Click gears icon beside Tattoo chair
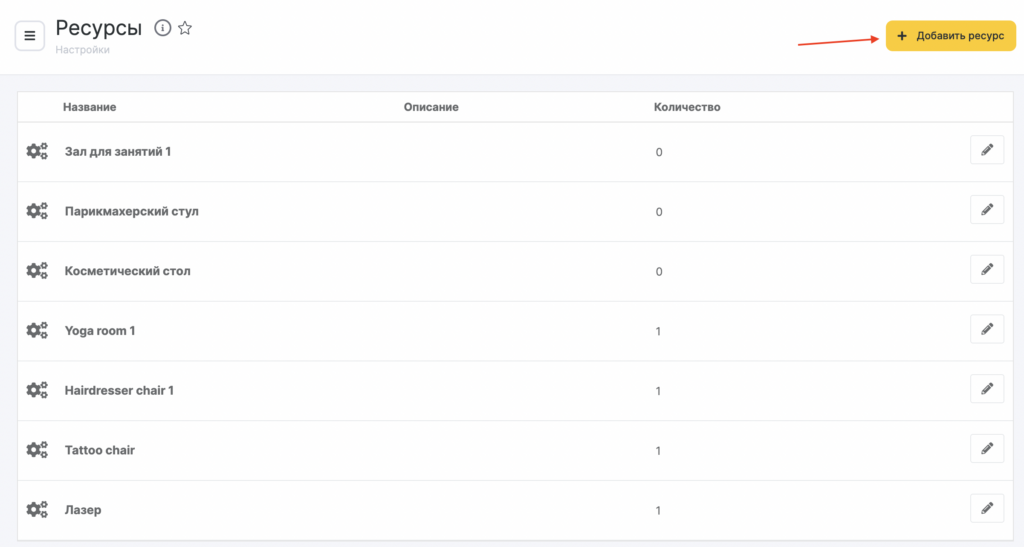1024x547 pixels. point(37,450)
